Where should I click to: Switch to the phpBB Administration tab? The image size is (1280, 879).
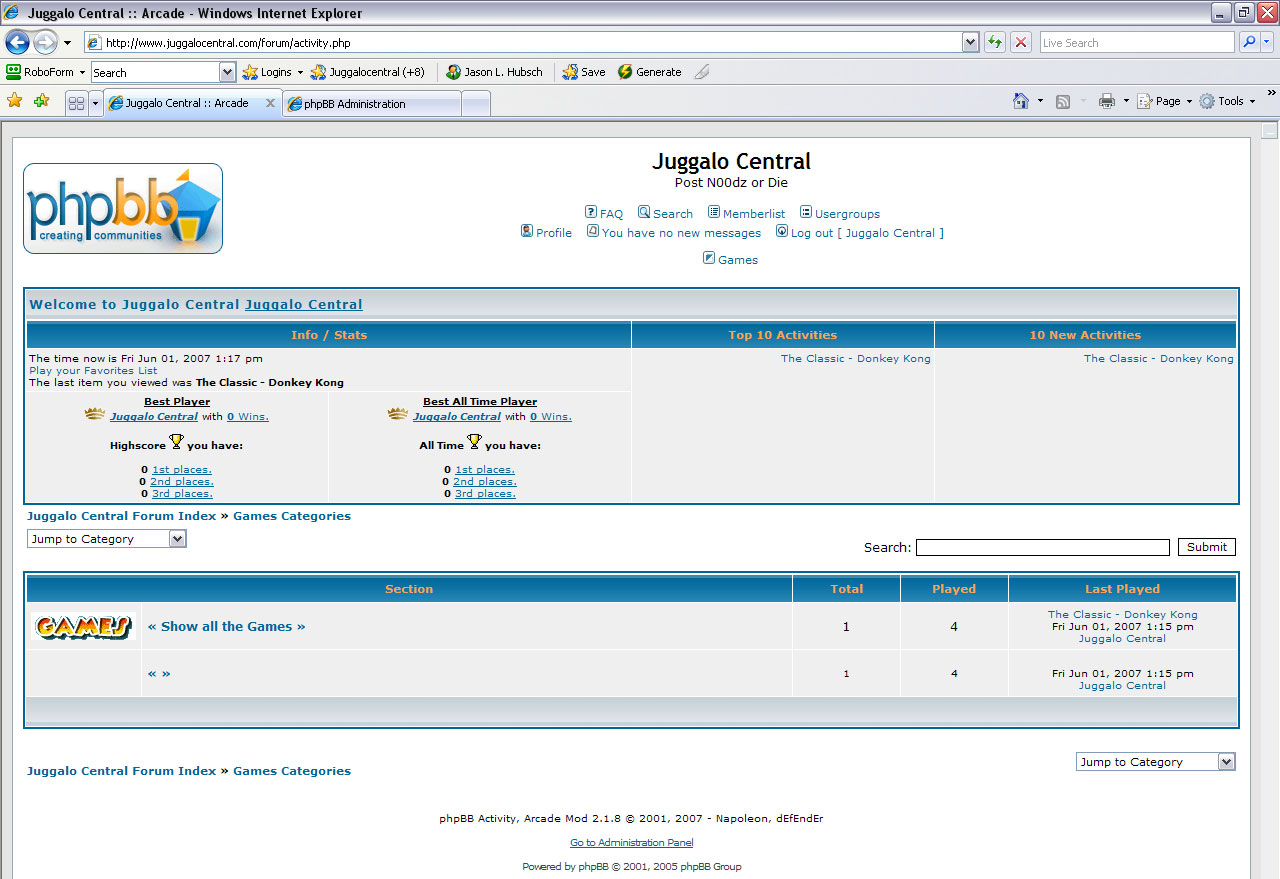click(x=370, y=103)
